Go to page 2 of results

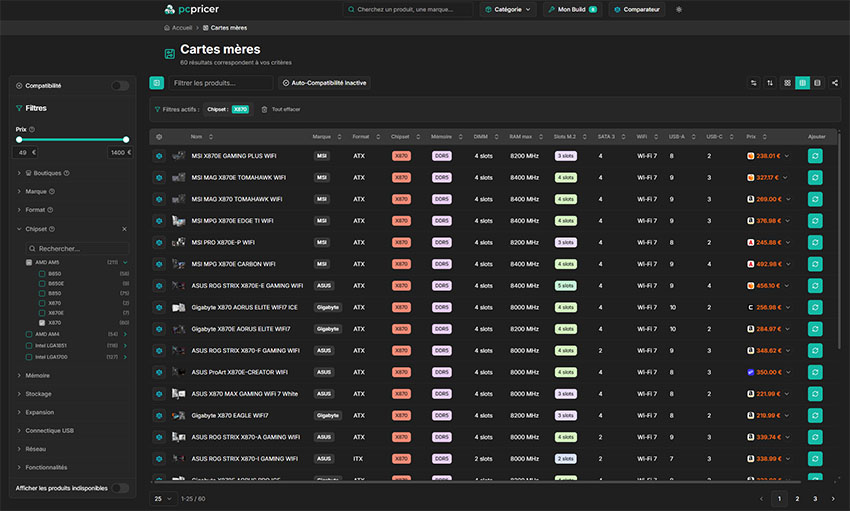[797, 498]
